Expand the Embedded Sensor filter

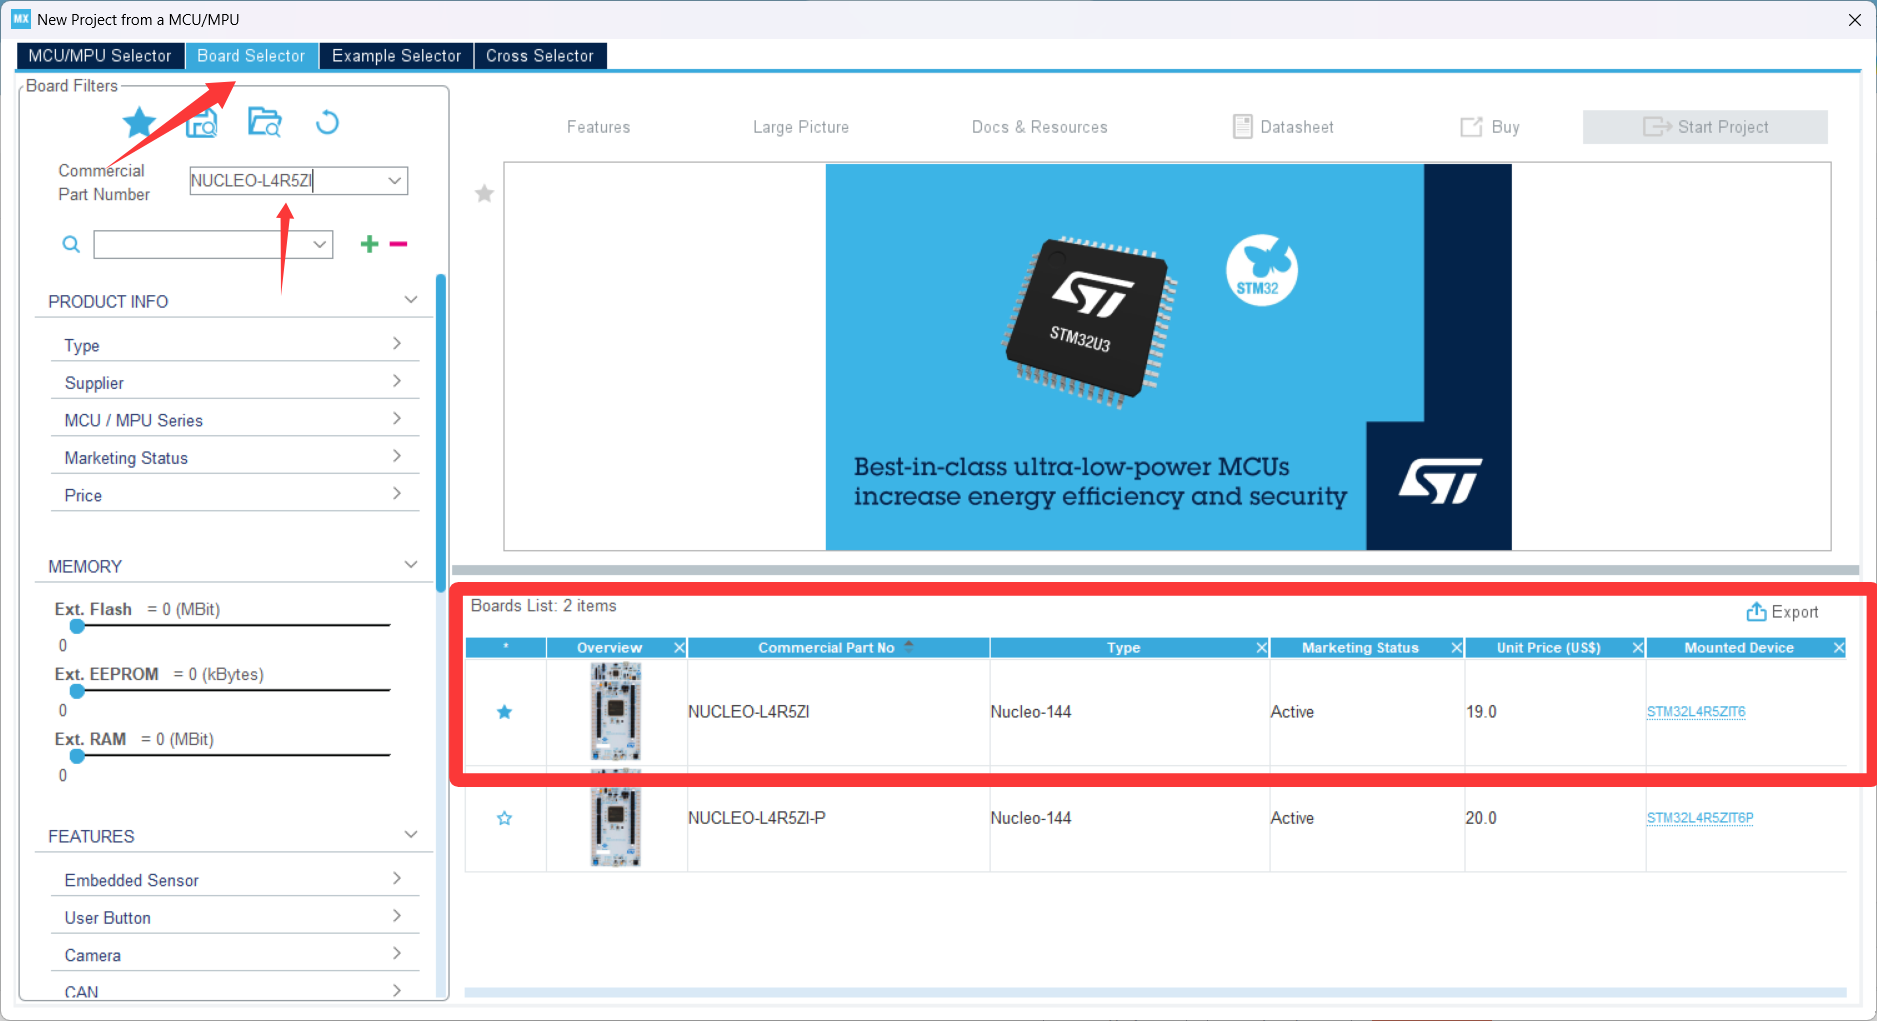(x=397, y=879)
